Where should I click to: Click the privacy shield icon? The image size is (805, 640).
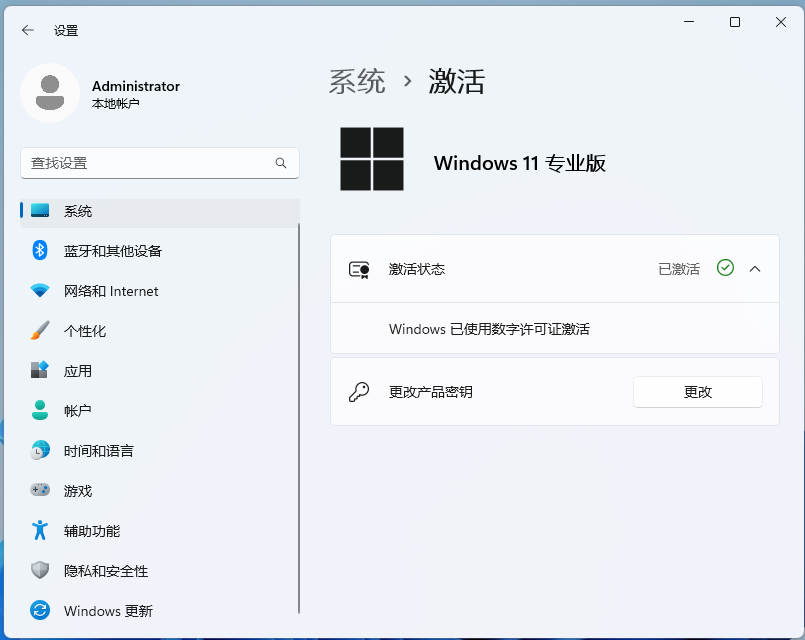(x=40, y=570)
